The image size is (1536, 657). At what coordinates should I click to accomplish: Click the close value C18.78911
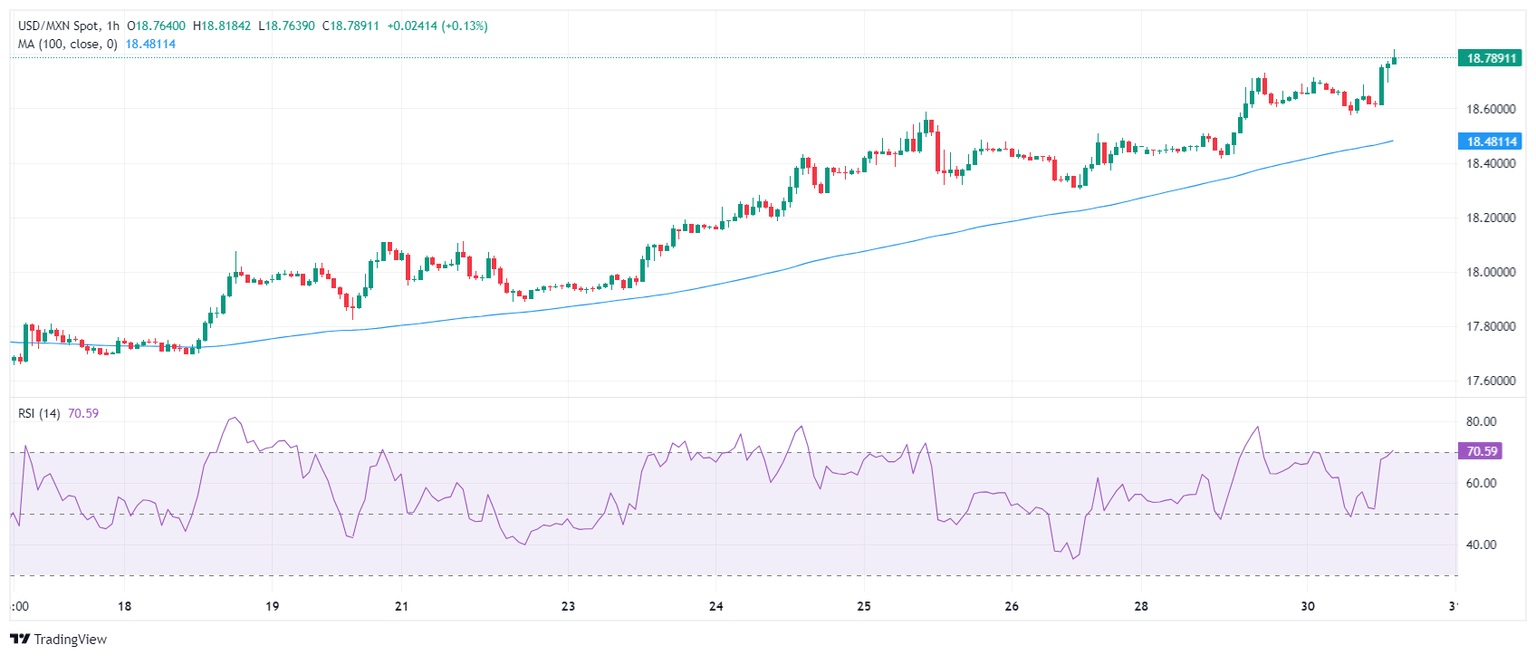click(x=351, y=26)
